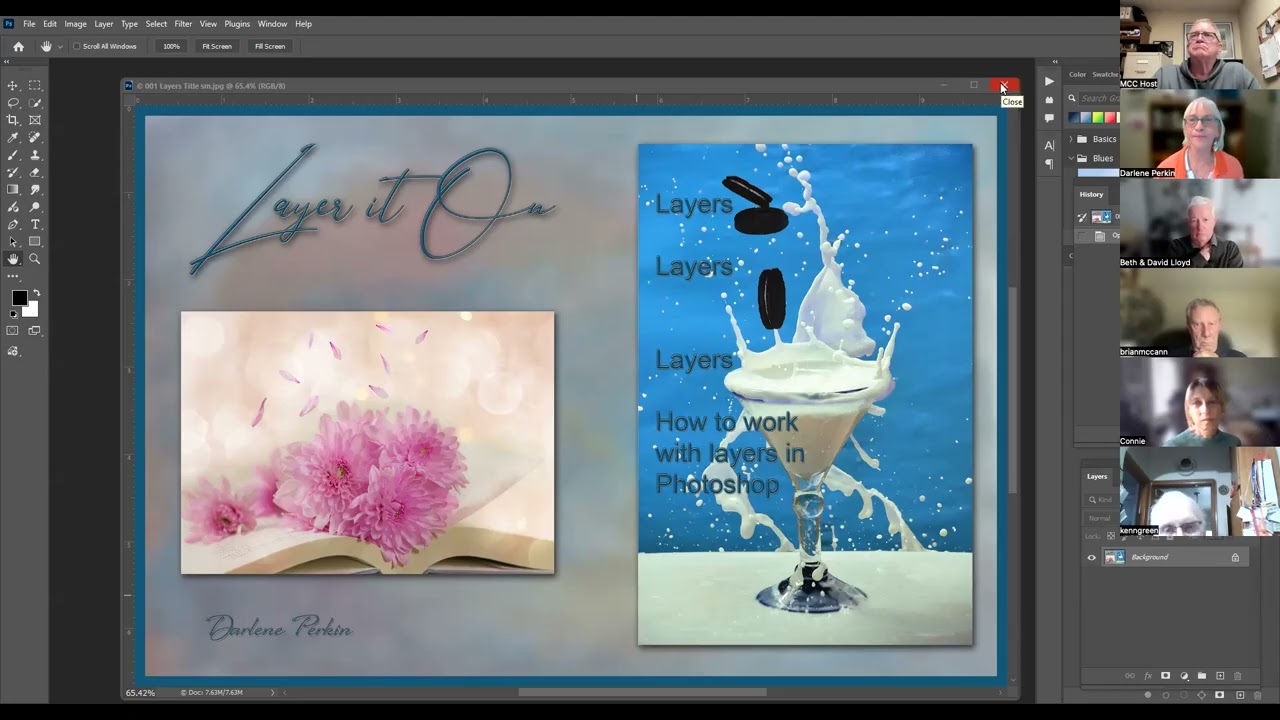
Task: Open the Layer menu
Action: pyautogui.click(x=104, y=24)
